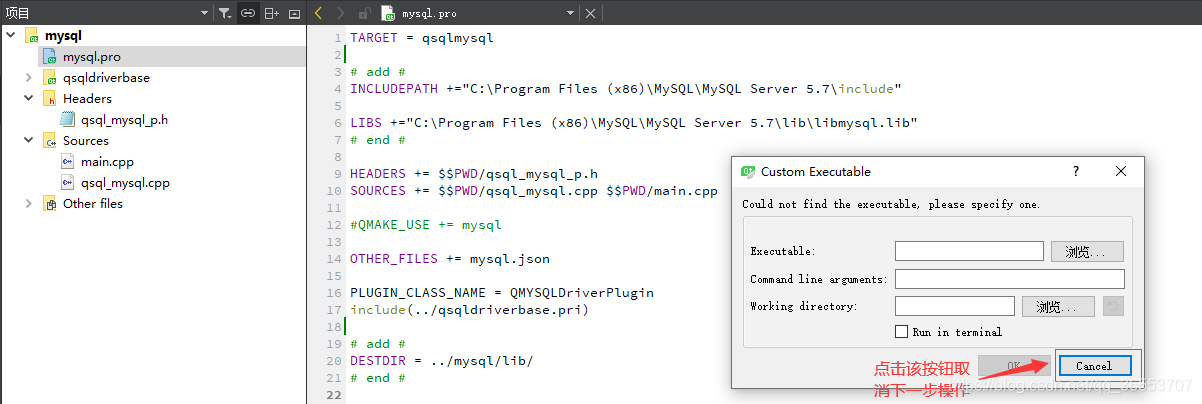The height and width of the screenshot is (404, 1202).
Task: Click the DESTDIR = ../mysql/lib/ line
Action: [x=442, y=361]
